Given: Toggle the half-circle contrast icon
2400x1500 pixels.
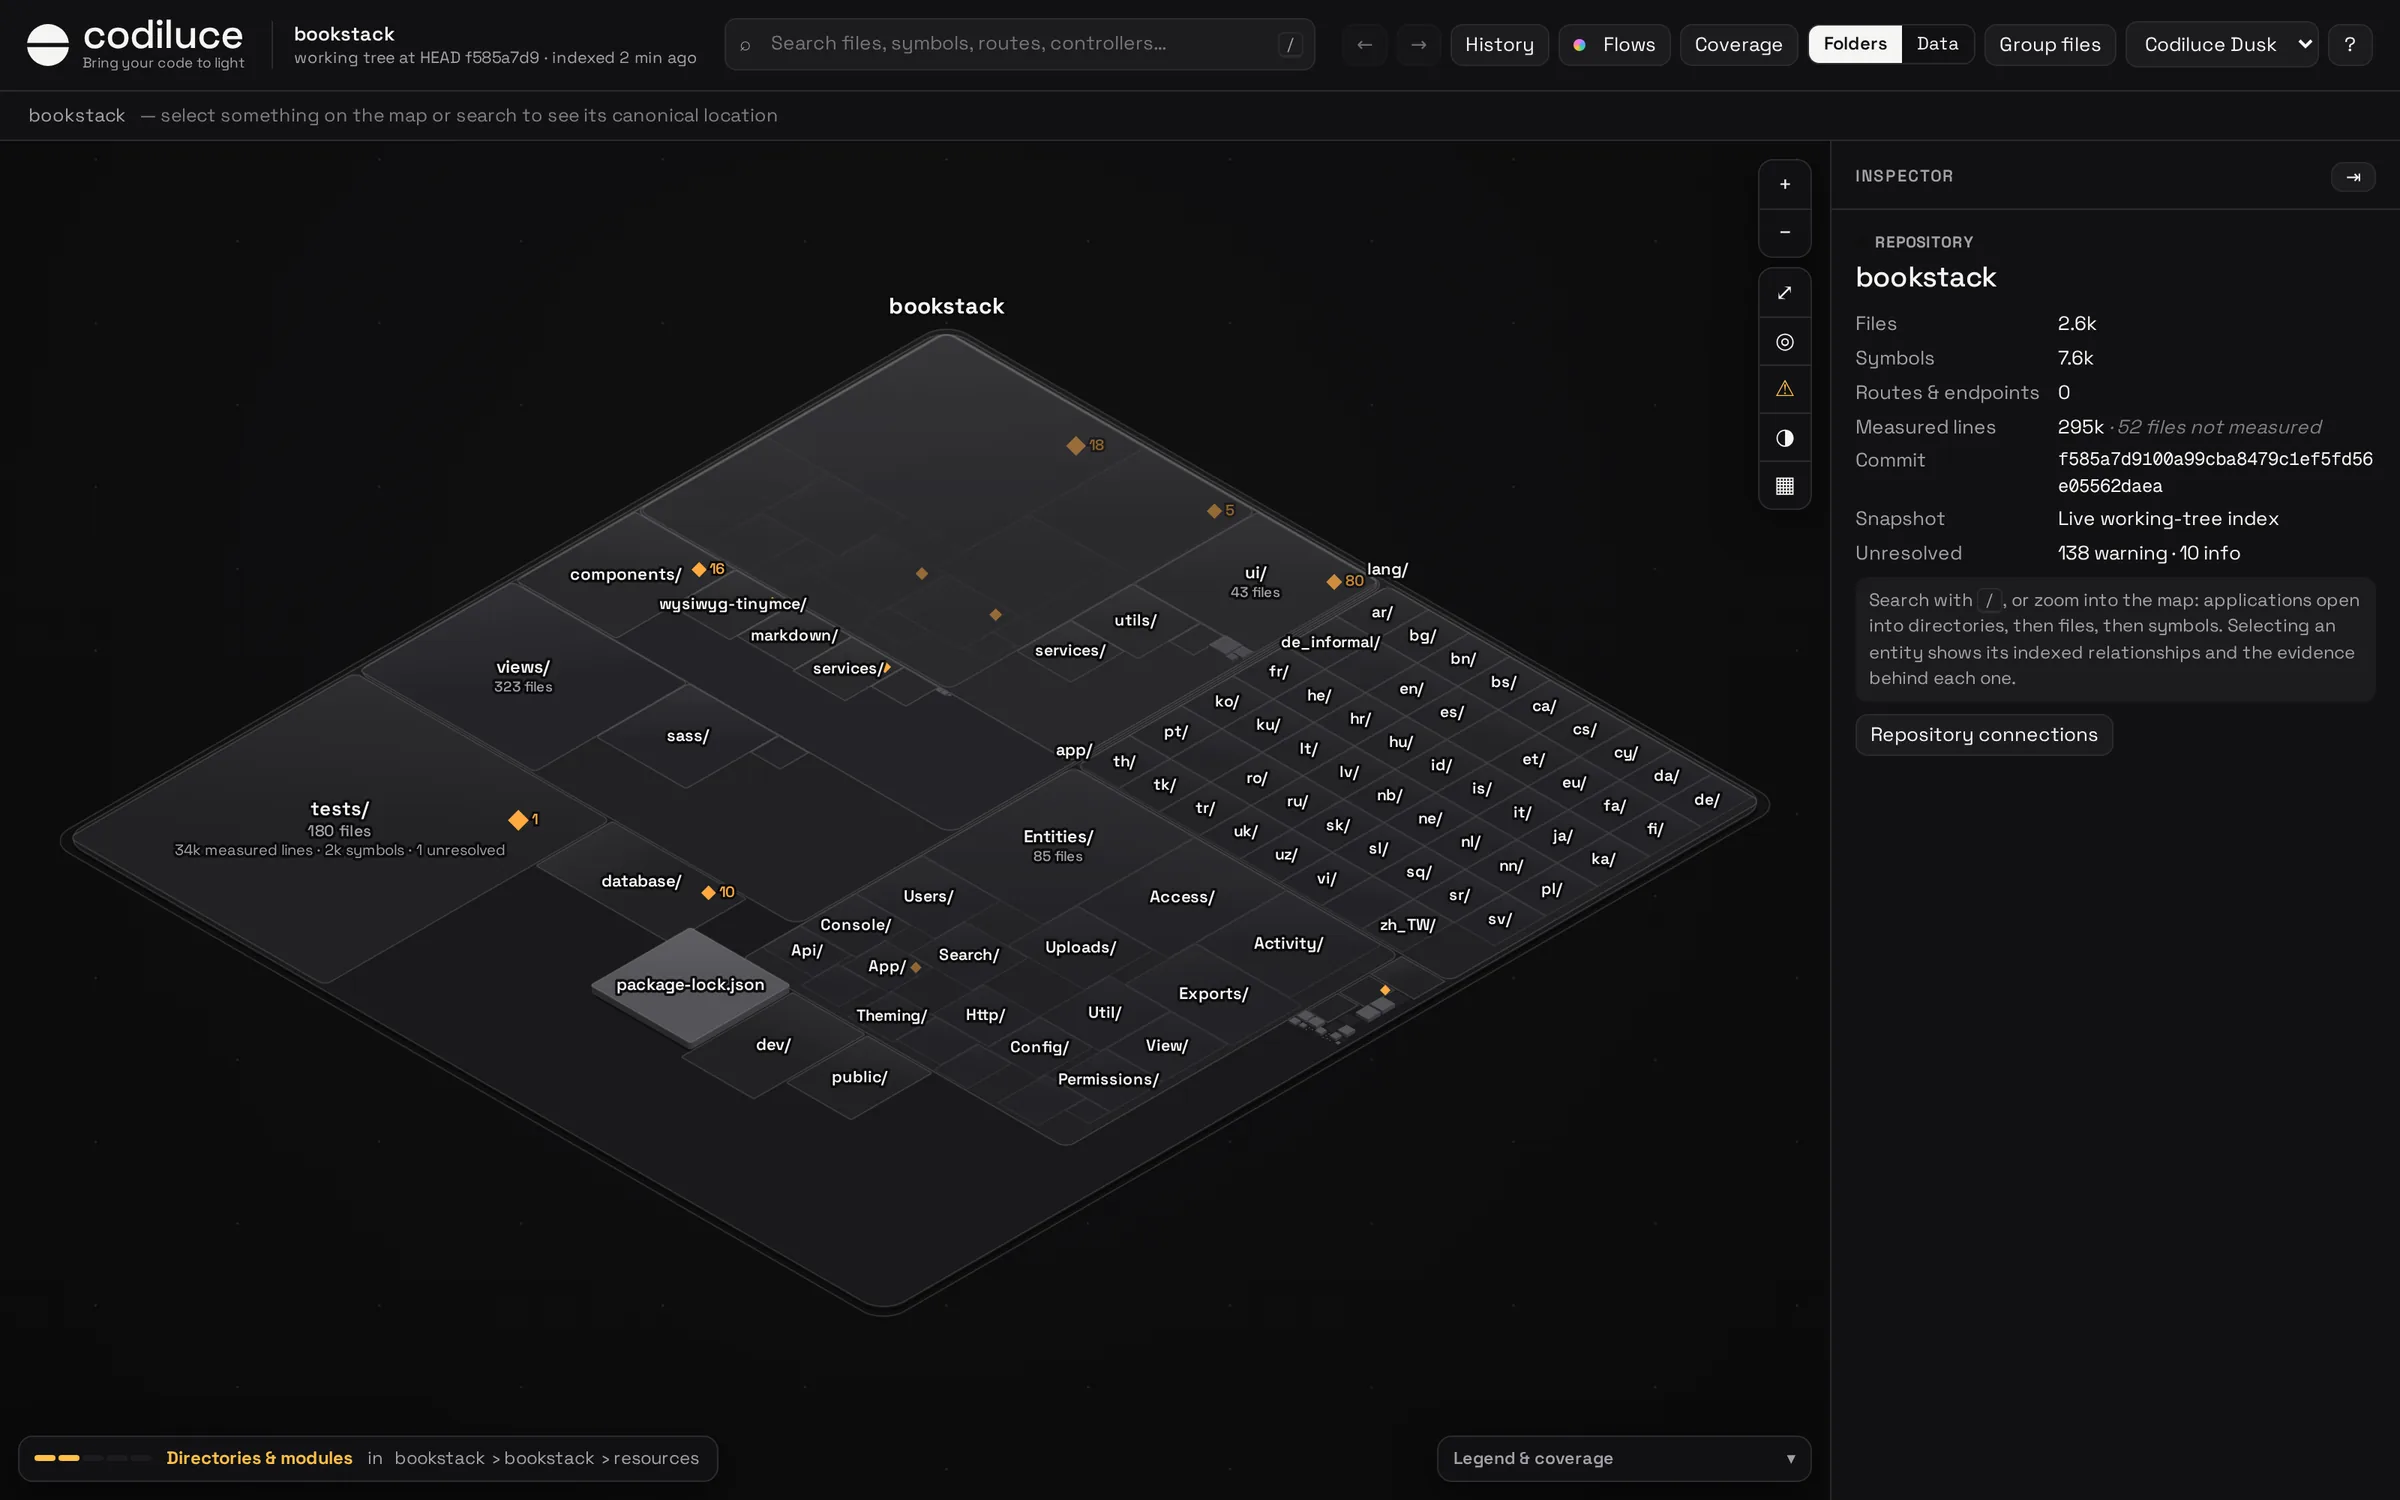Looking at the screenshot, I should pyautogui.click(x=1784, y=438).
